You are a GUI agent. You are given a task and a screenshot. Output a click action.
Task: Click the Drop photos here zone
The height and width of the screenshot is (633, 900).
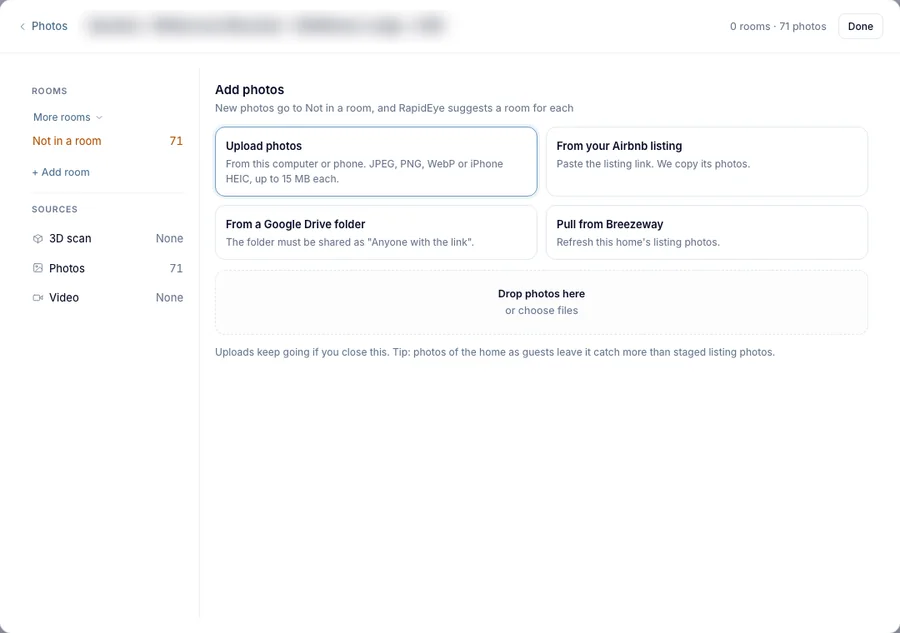(x=541, y=302)
